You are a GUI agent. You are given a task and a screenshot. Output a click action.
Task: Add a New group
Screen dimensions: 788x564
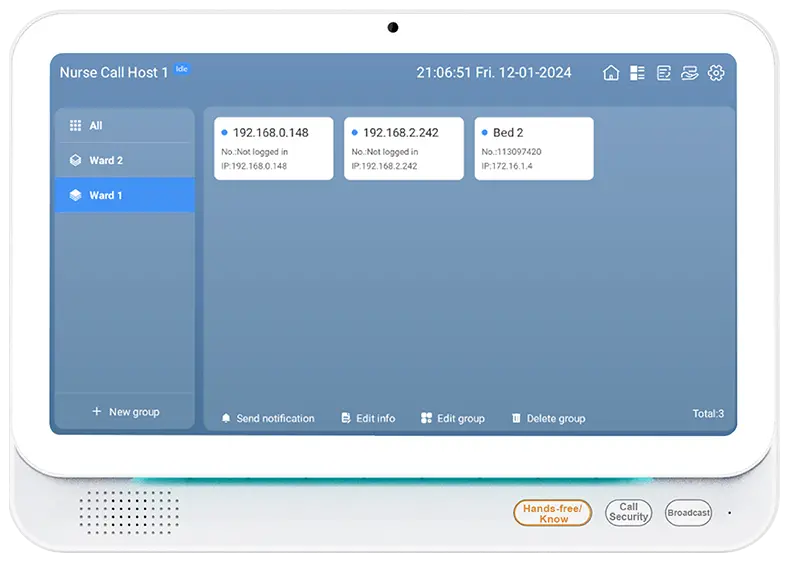tap(125, 412)
